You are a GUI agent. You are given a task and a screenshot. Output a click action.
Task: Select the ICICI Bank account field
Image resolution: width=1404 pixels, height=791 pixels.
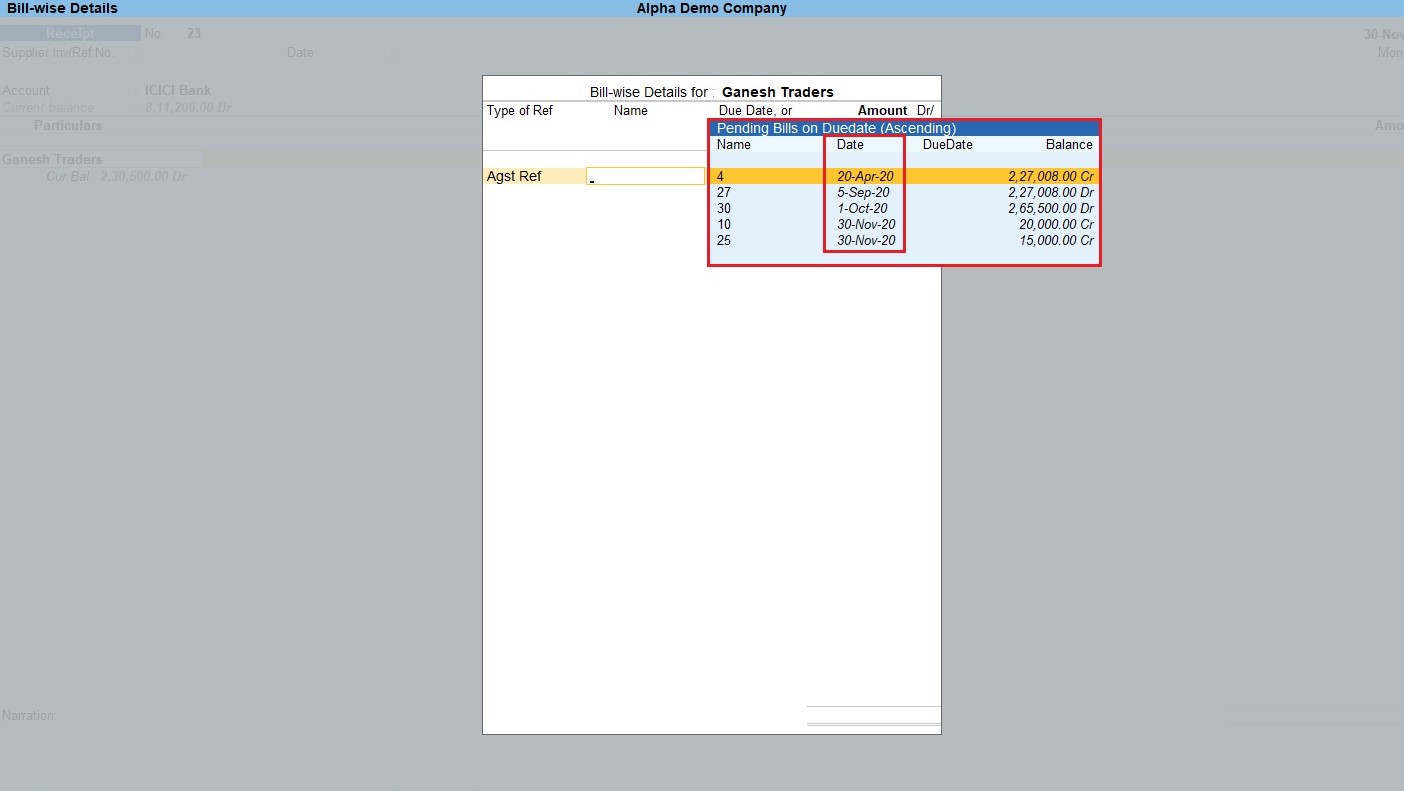(178, 89)
